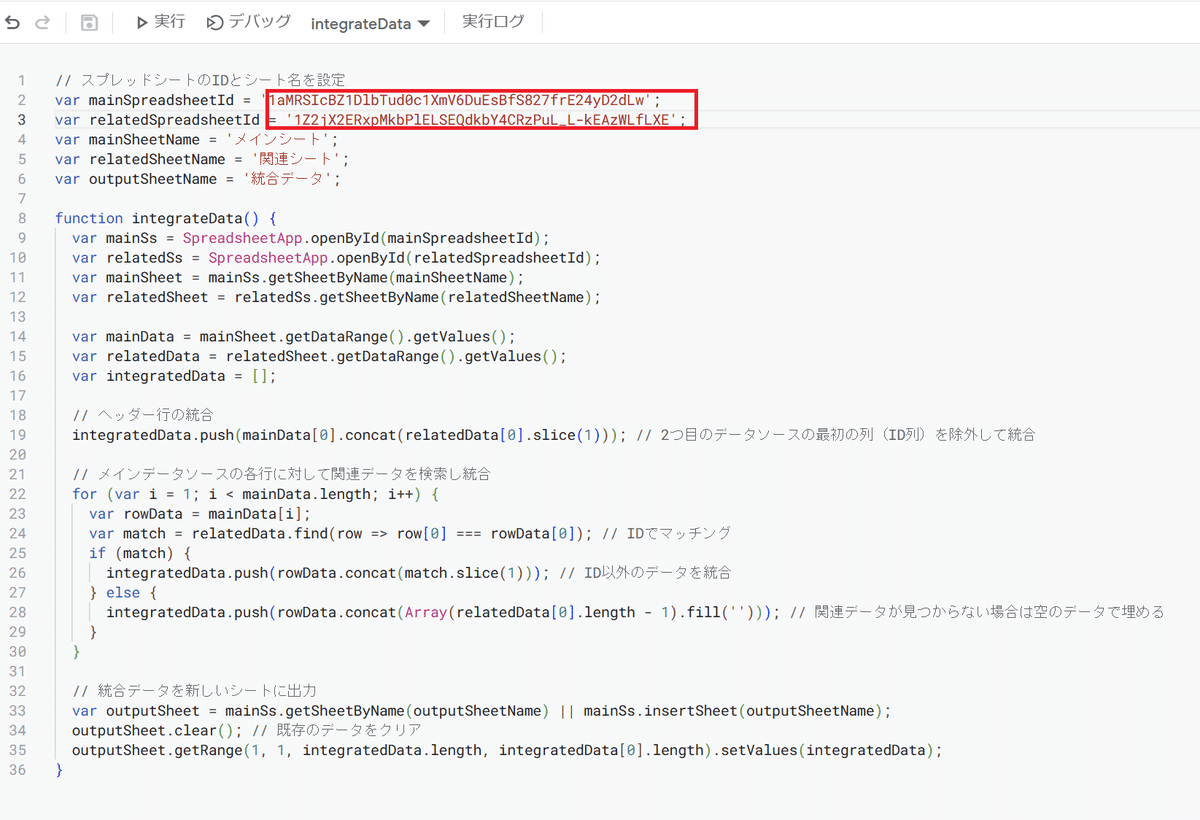Save the project with floppy disk icon
Viewport: 1200px width, 820px height.
[89, 22]
